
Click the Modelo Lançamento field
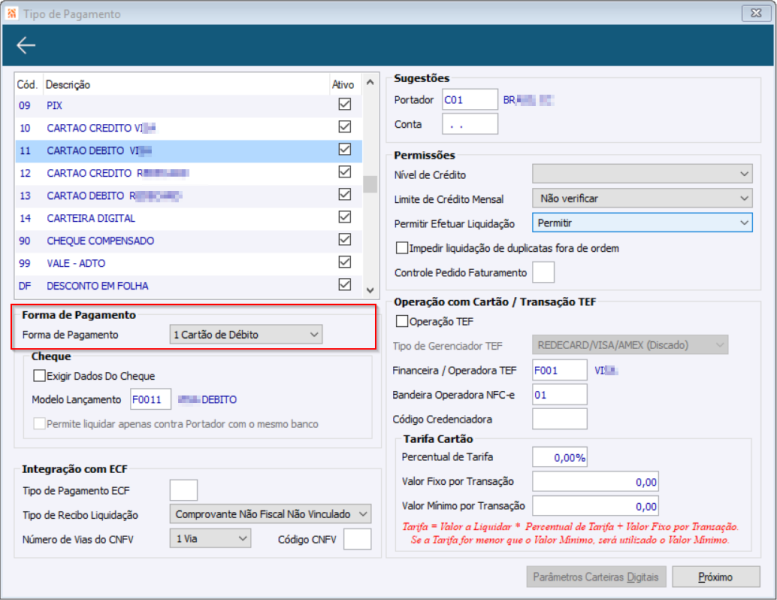(x=151, y=399)
